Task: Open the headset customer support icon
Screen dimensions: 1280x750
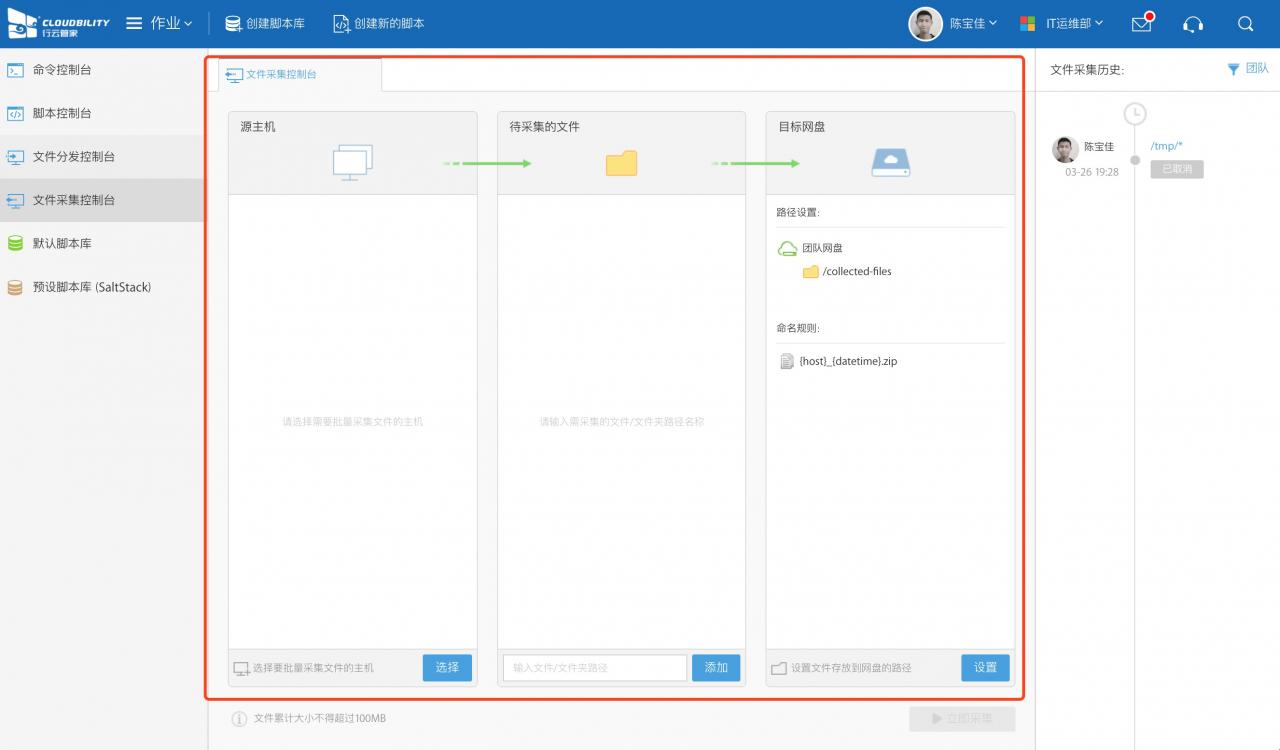Action: point(1193,24)
